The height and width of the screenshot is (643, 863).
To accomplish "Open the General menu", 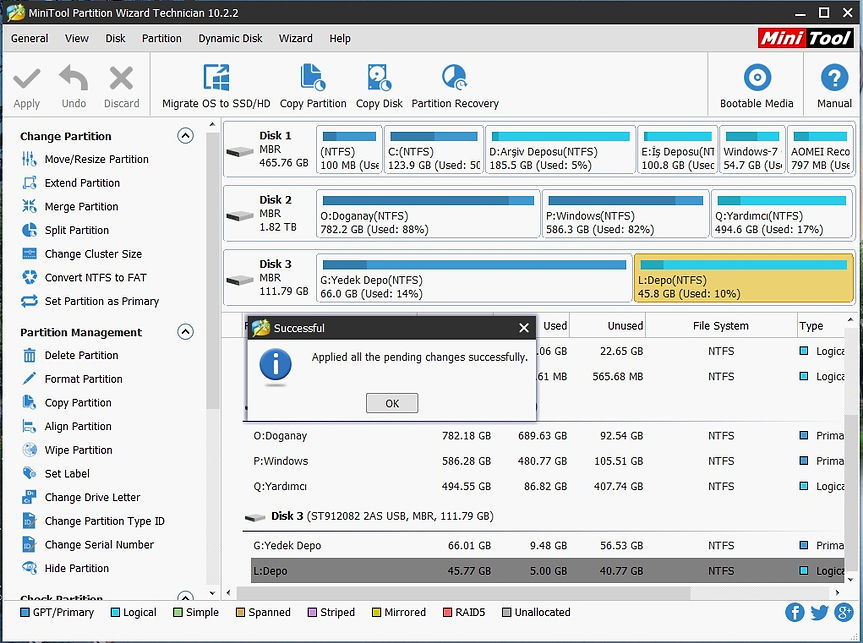I will (30, 39).
